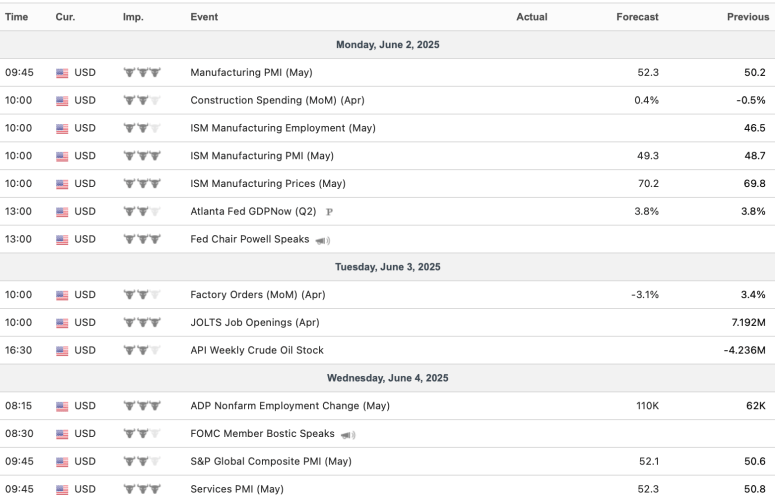Viewport: 775px width, 497px height.
Task: Click the bull importance icons for ADP Nonfarm Employment
Action: [x=142, y=406]
